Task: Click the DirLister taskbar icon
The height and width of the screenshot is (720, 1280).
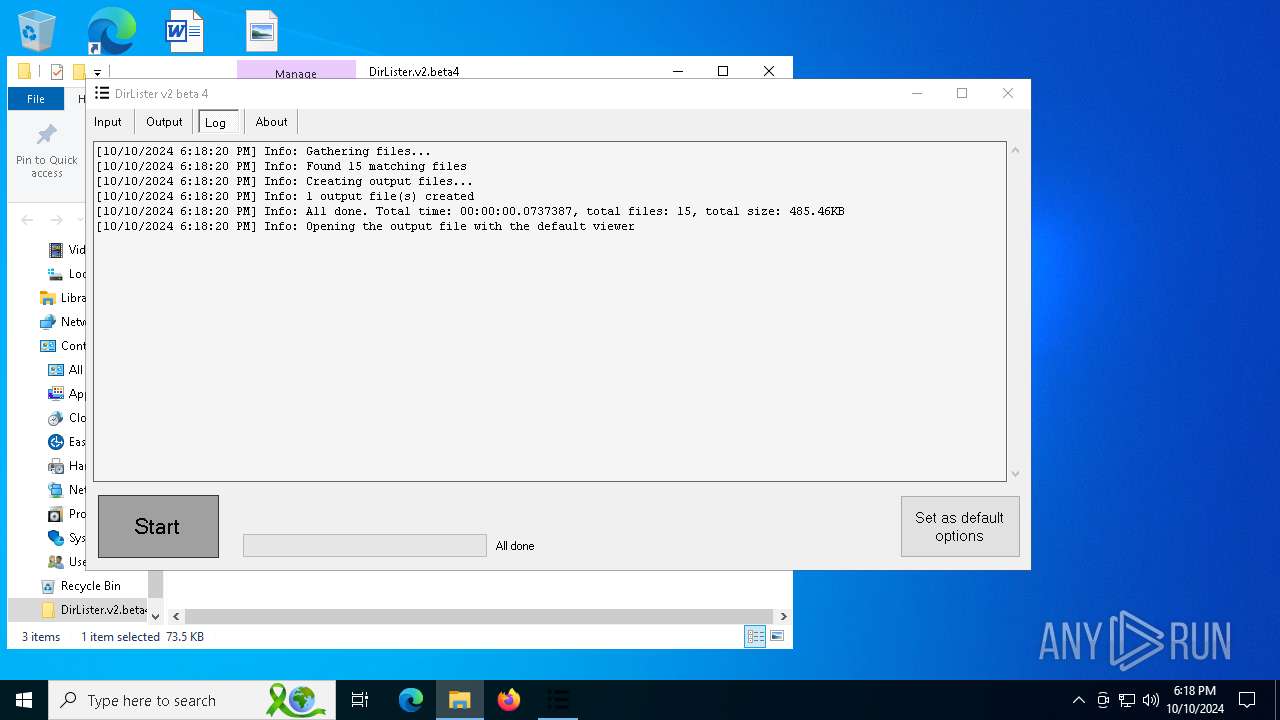Action: pyautogui.click(x=558, y=700)
